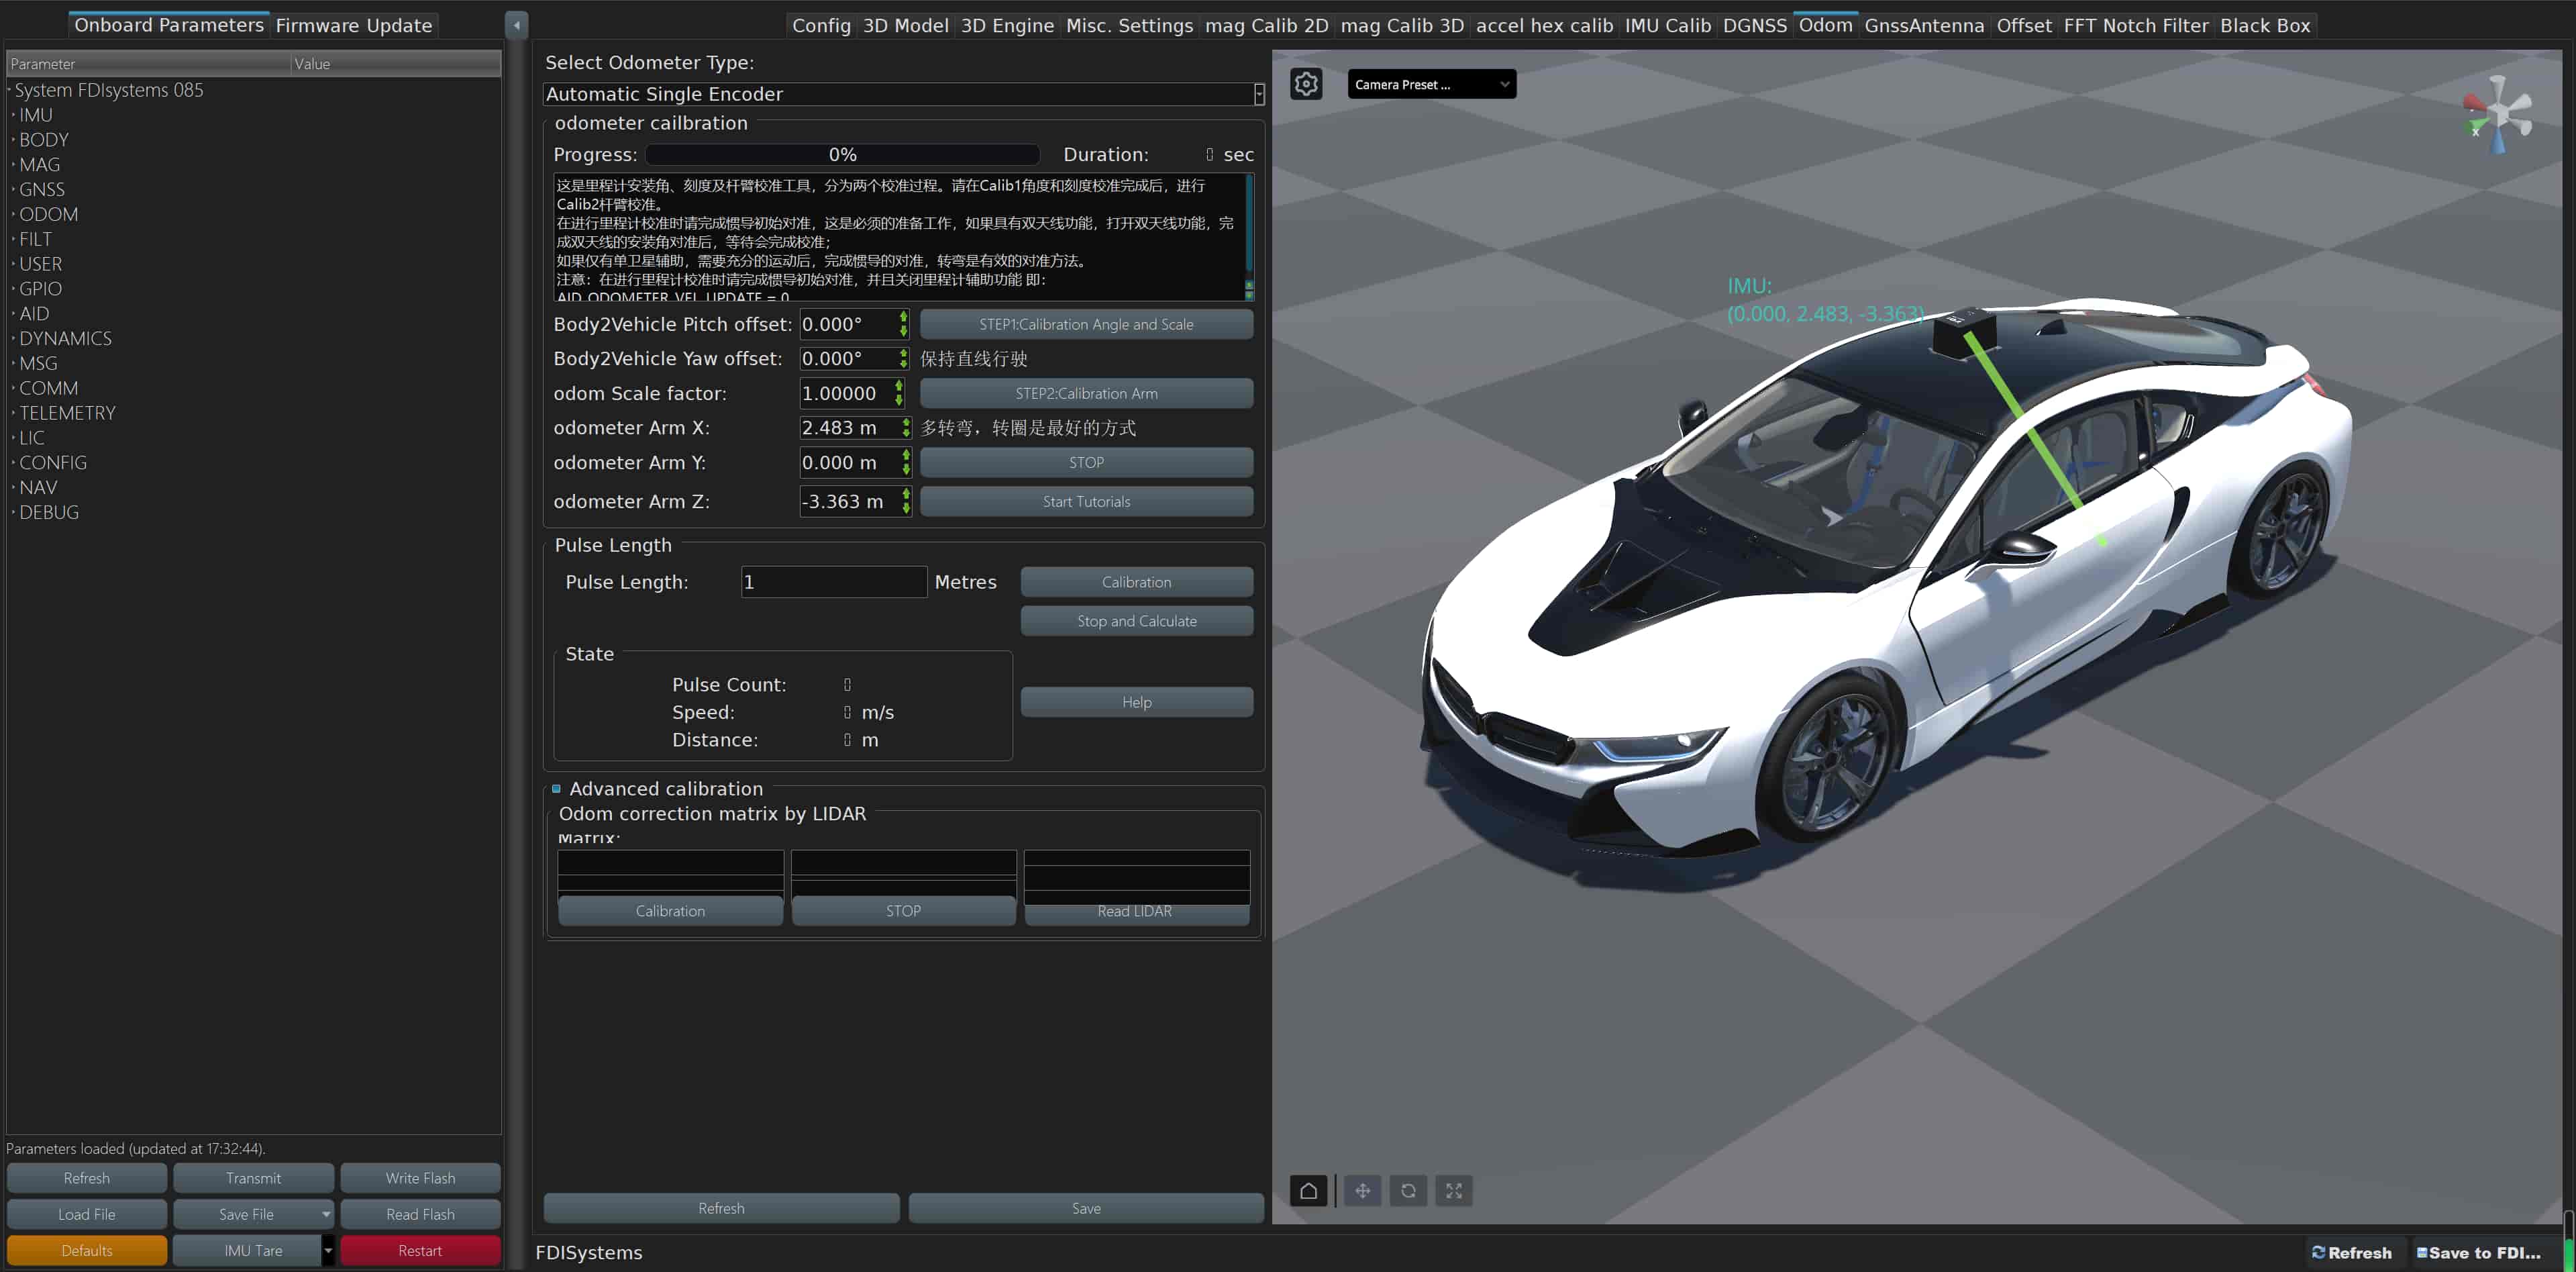Toggle the Advanced calibration checkbox

(557, 788)
